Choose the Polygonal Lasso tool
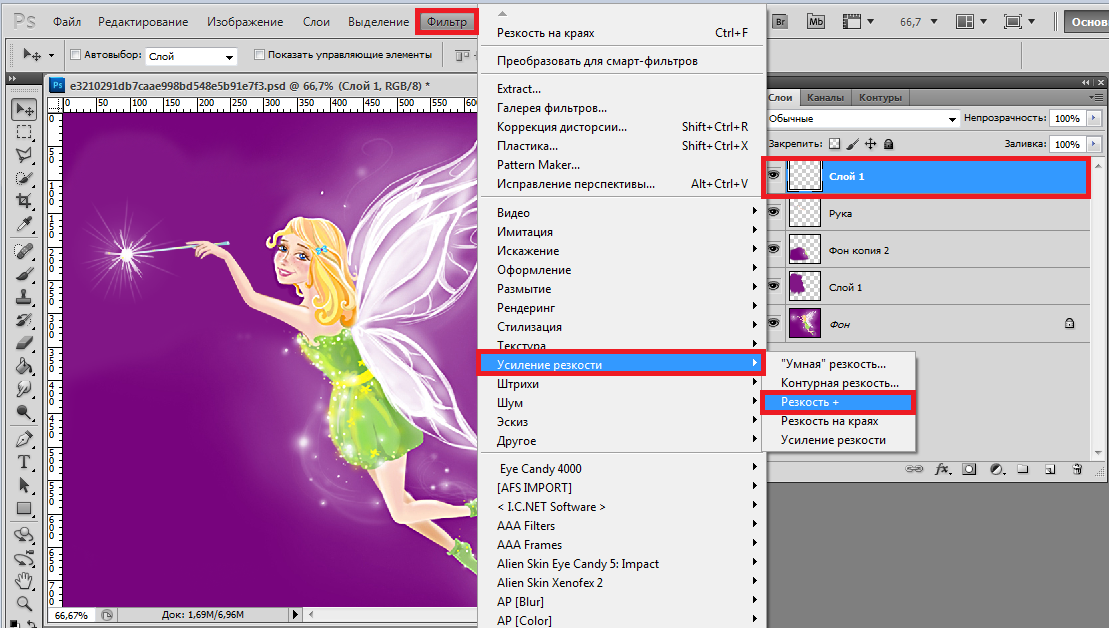This screenshot has height=628, width=1109. click(x=24, y=155)
